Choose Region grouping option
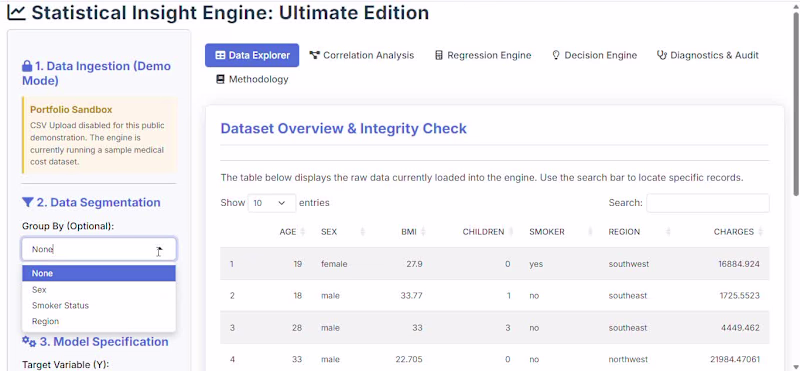 coord(99,321)
